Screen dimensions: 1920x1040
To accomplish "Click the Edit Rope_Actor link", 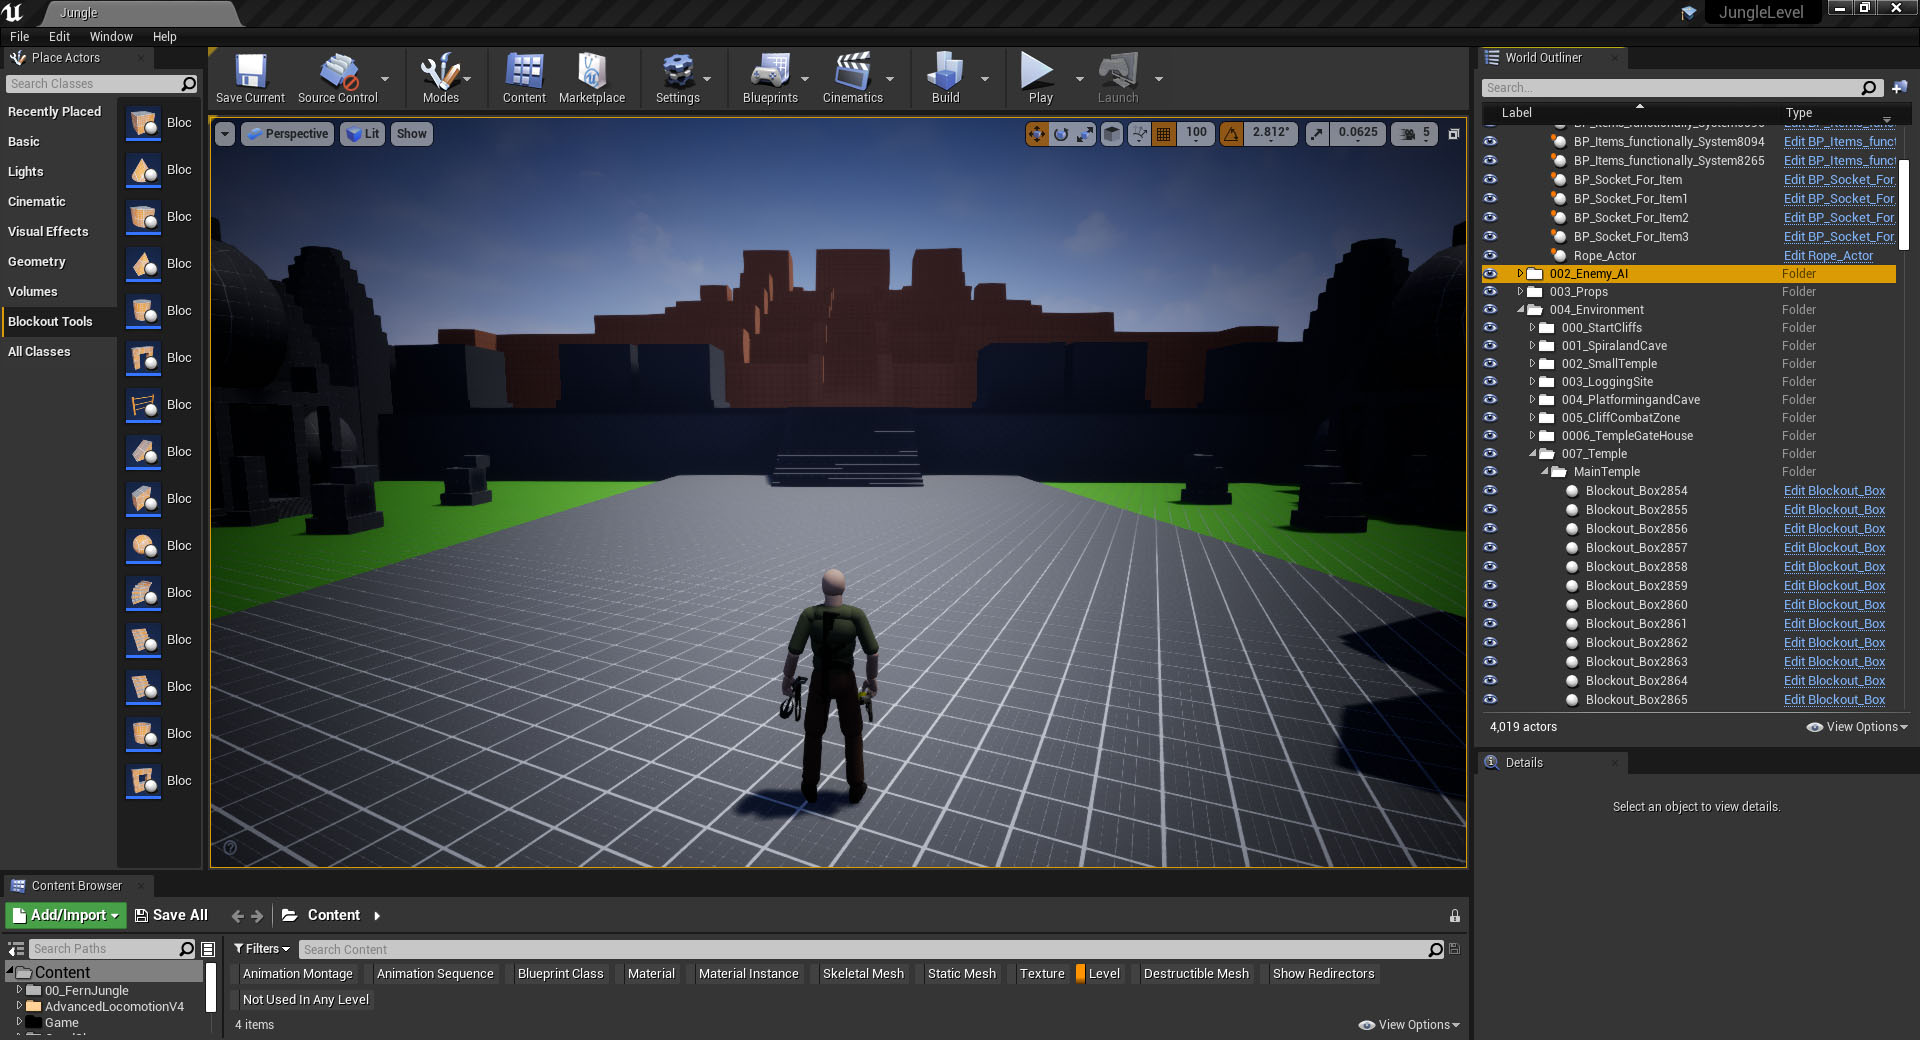I will [1828, 256].
